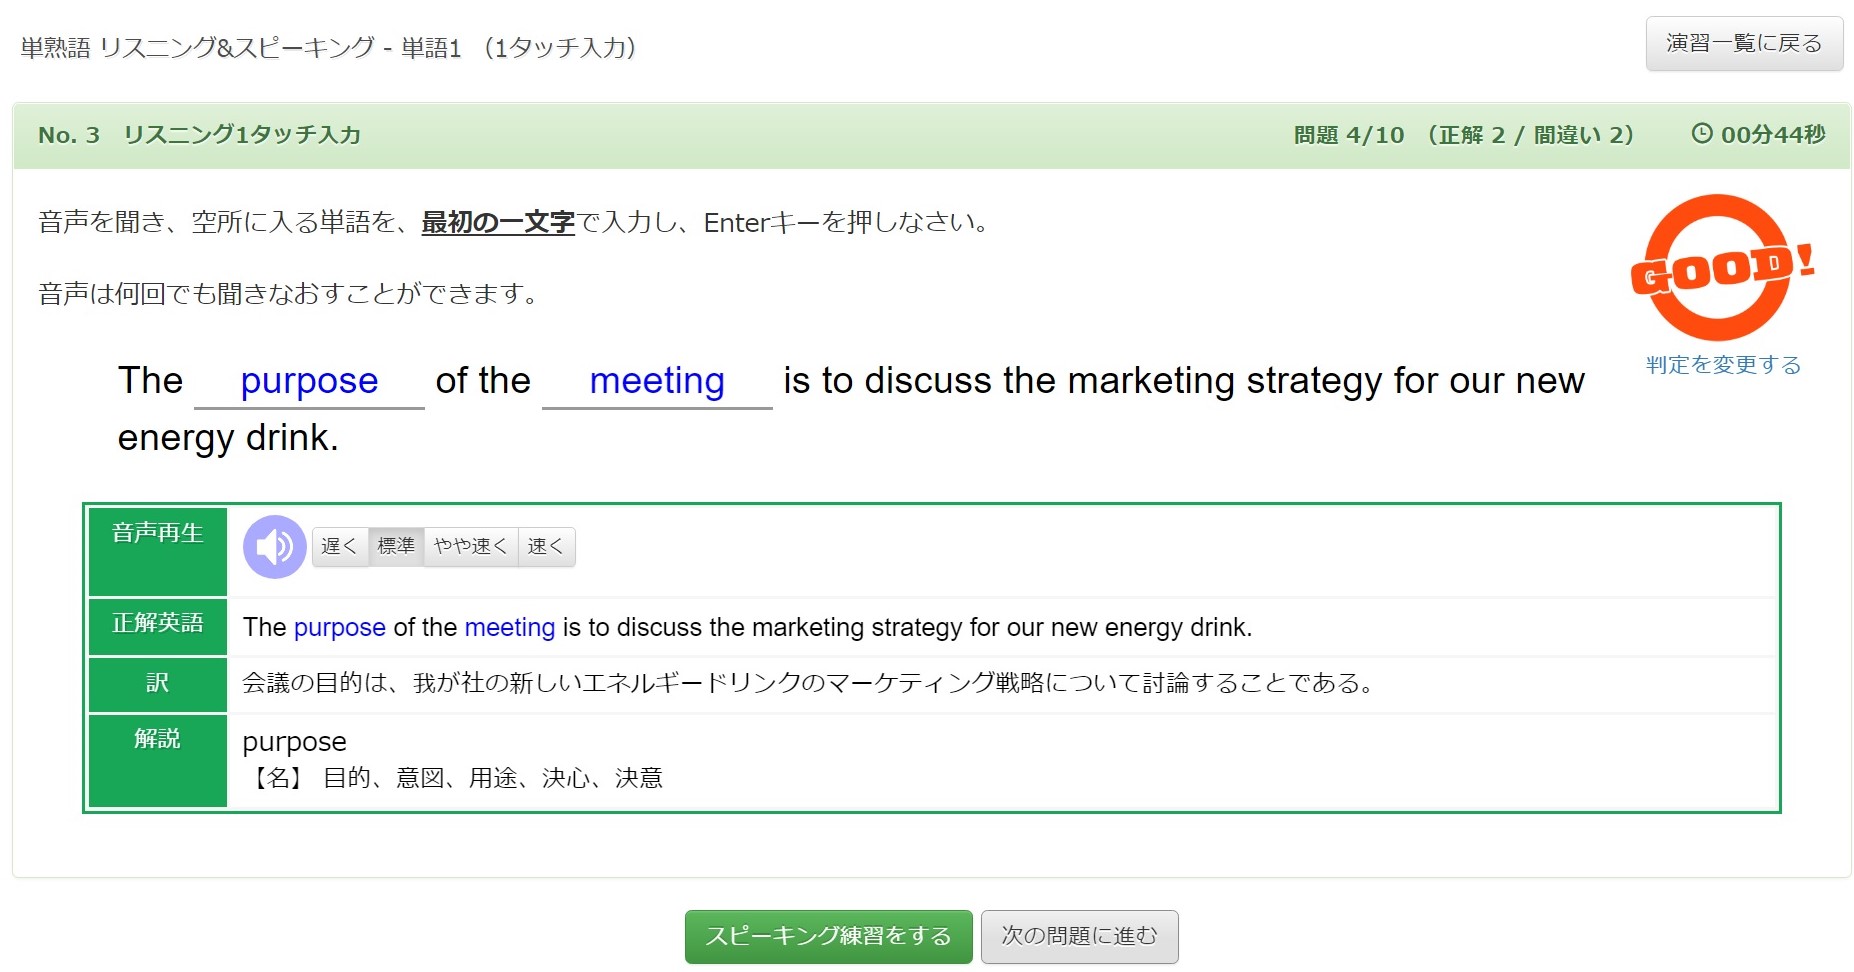Click the clock icon beside the timer
1854x972 pixels.
1701,133
